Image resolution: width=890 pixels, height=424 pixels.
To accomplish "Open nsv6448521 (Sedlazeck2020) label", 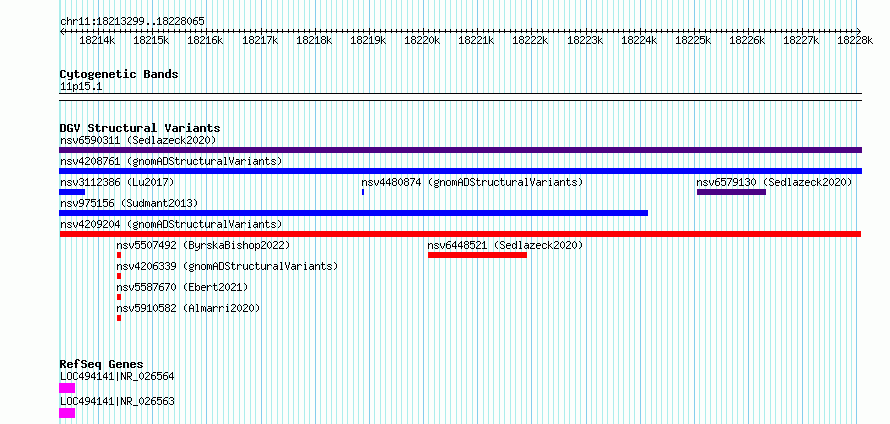I will [x=505, y=245].
